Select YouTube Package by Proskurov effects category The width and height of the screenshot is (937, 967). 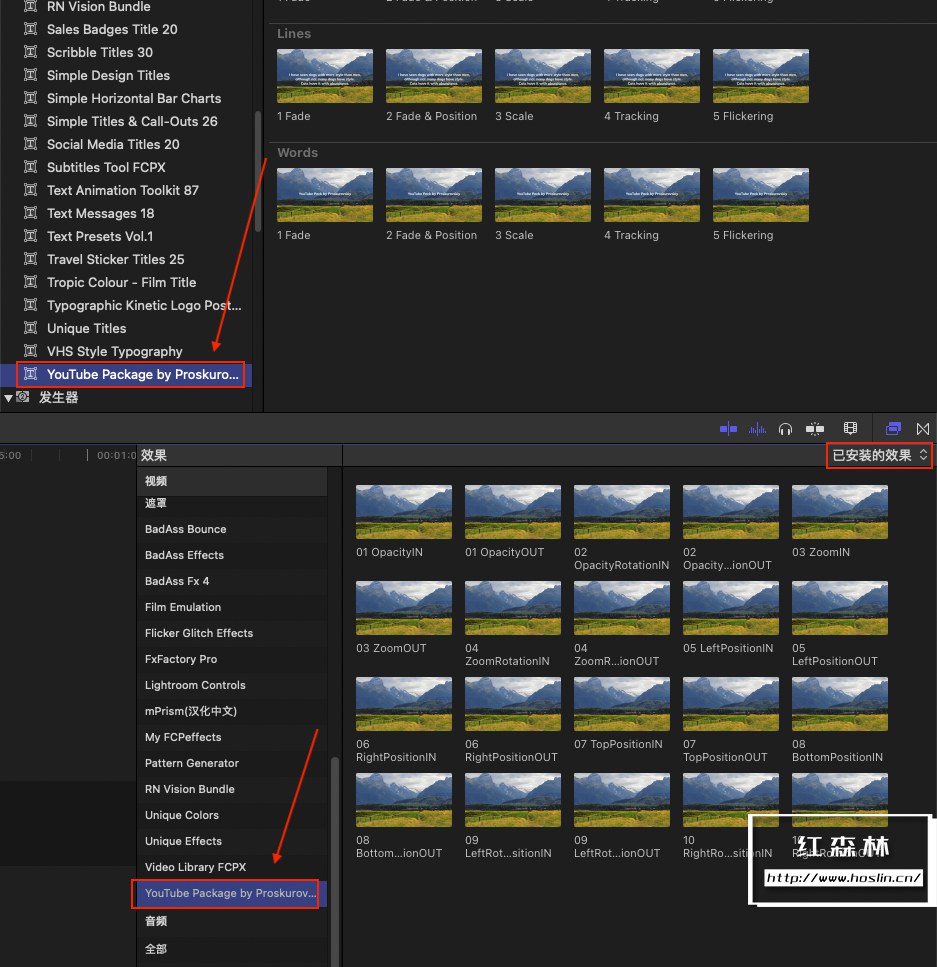[232, 893]
